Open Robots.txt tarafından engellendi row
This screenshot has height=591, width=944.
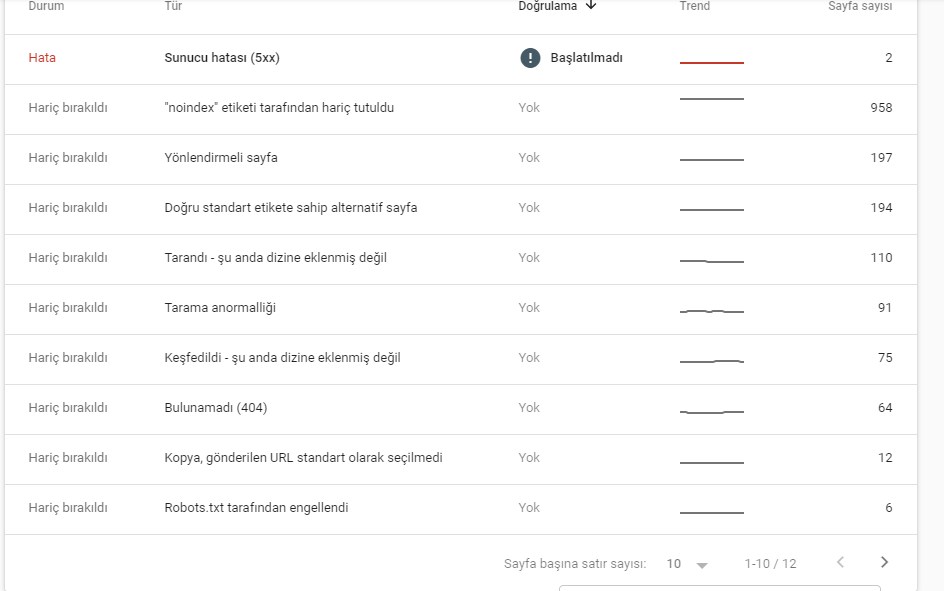point(461,509)
